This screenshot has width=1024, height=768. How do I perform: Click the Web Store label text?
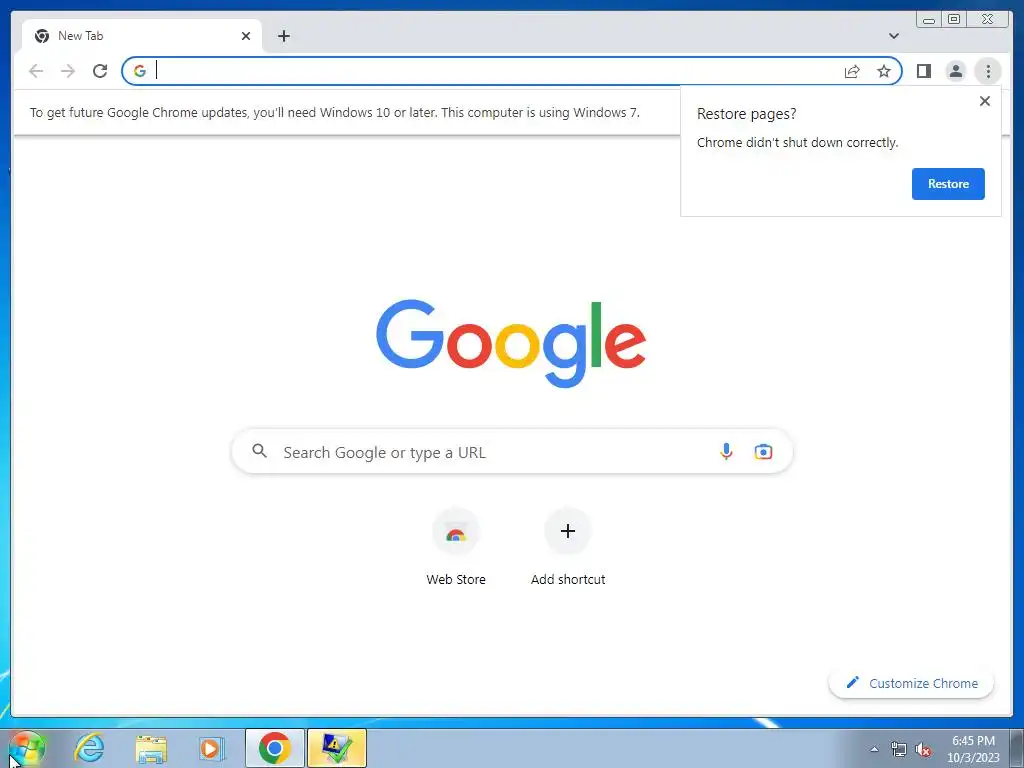(456, 579)
